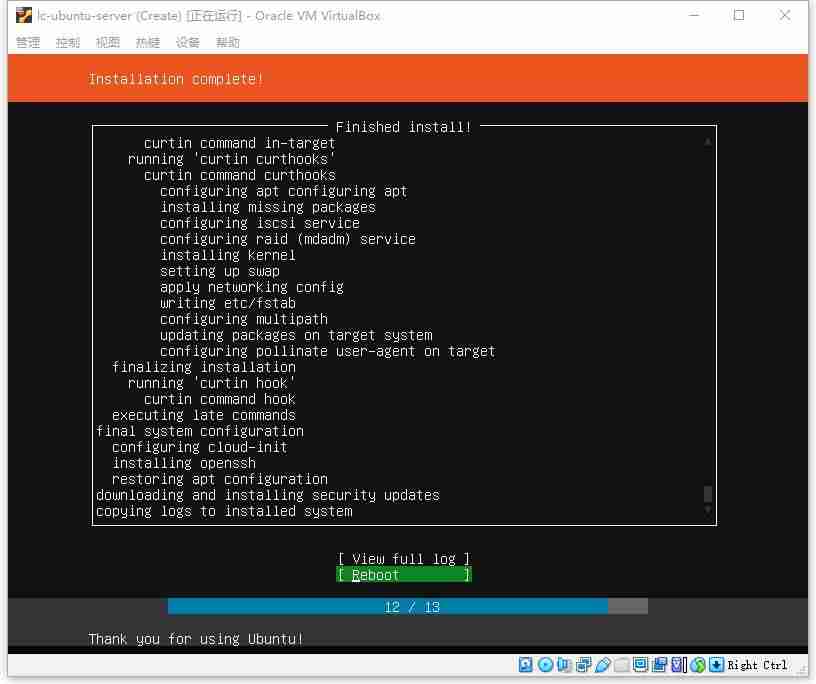The height and width of the screenshot is (684, 816).
Task: Select View full log
Action: (x=404, y=559)
